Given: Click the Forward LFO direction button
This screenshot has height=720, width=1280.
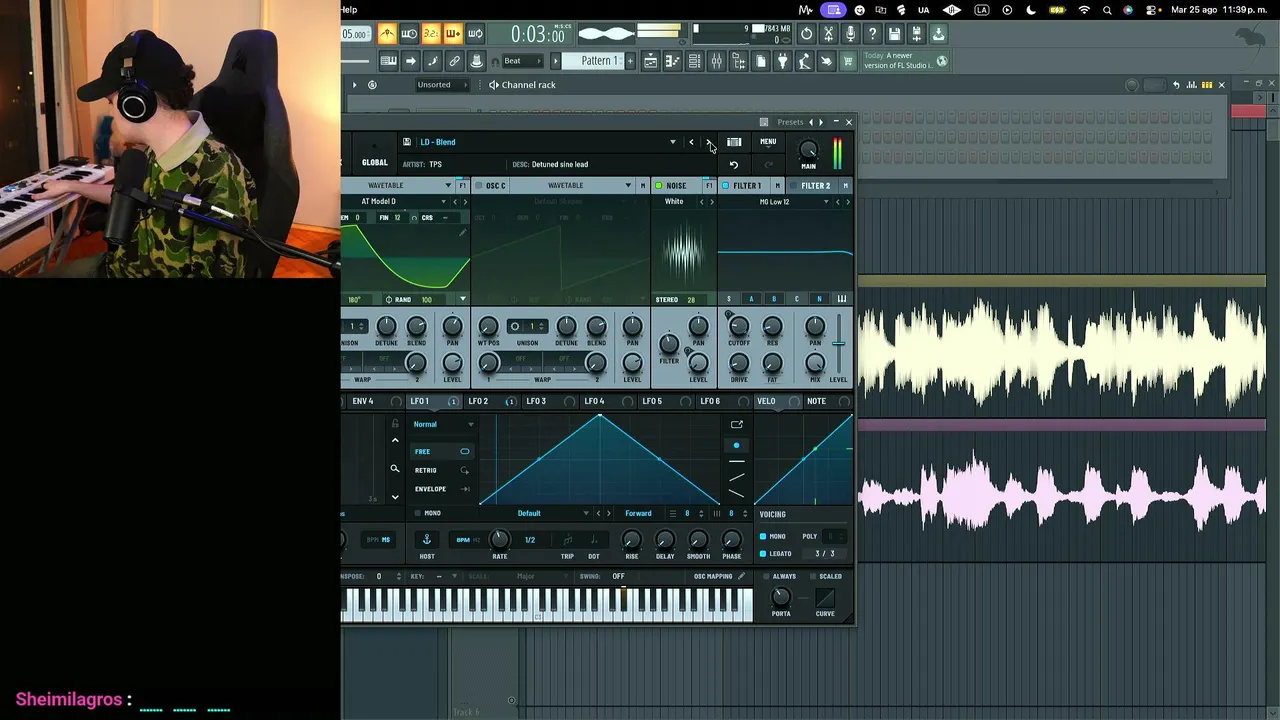Looking at the screenshot, I should pyautogui.click(x=638, y=514).
